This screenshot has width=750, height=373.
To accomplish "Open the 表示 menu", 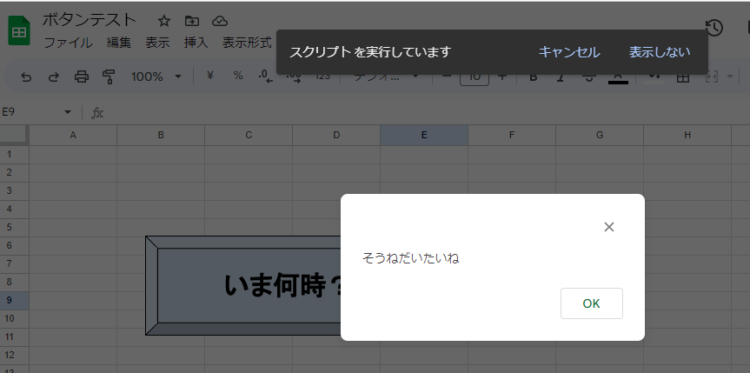I will tap(157, 43).
